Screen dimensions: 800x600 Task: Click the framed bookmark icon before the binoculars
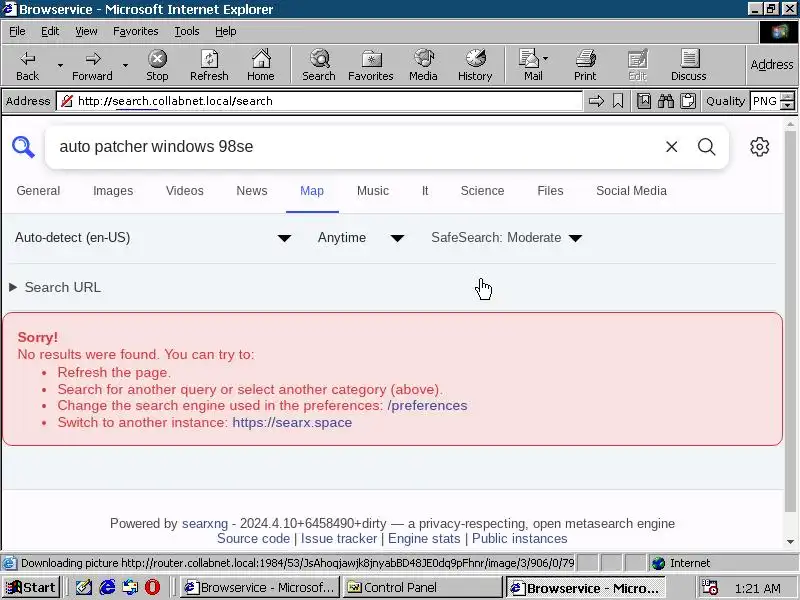pos(644,101)
